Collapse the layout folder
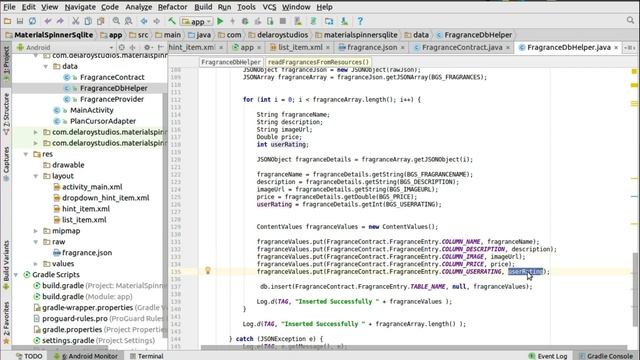 coord(36,176)
